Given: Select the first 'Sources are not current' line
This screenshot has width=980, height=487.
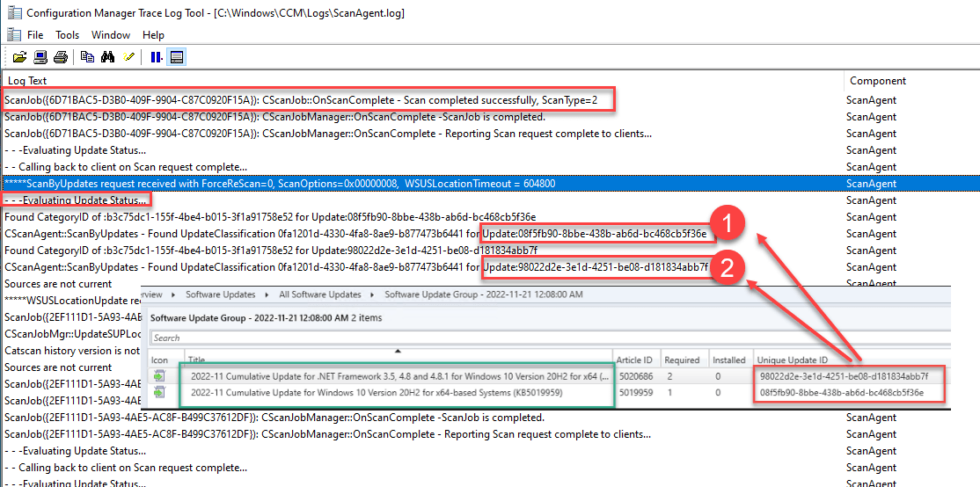Looking at the screenshot, I should pyautogui.click(x=58, y=284).
